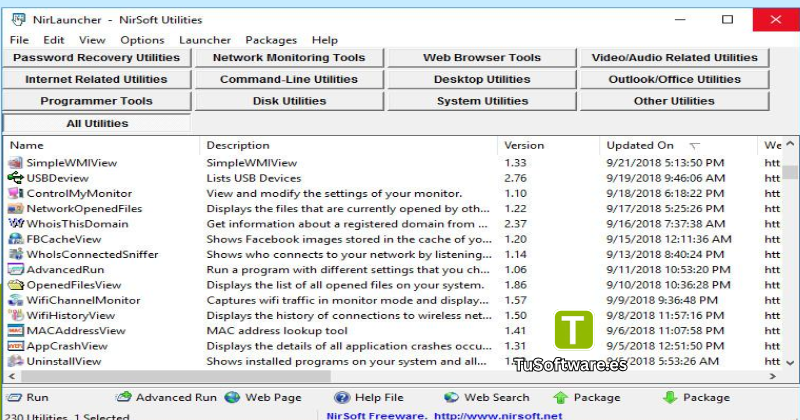Switch to Disk Utilities group
The height and width of the screenshot is (420, 800).
pyautogui.click(x=289, y=101)
